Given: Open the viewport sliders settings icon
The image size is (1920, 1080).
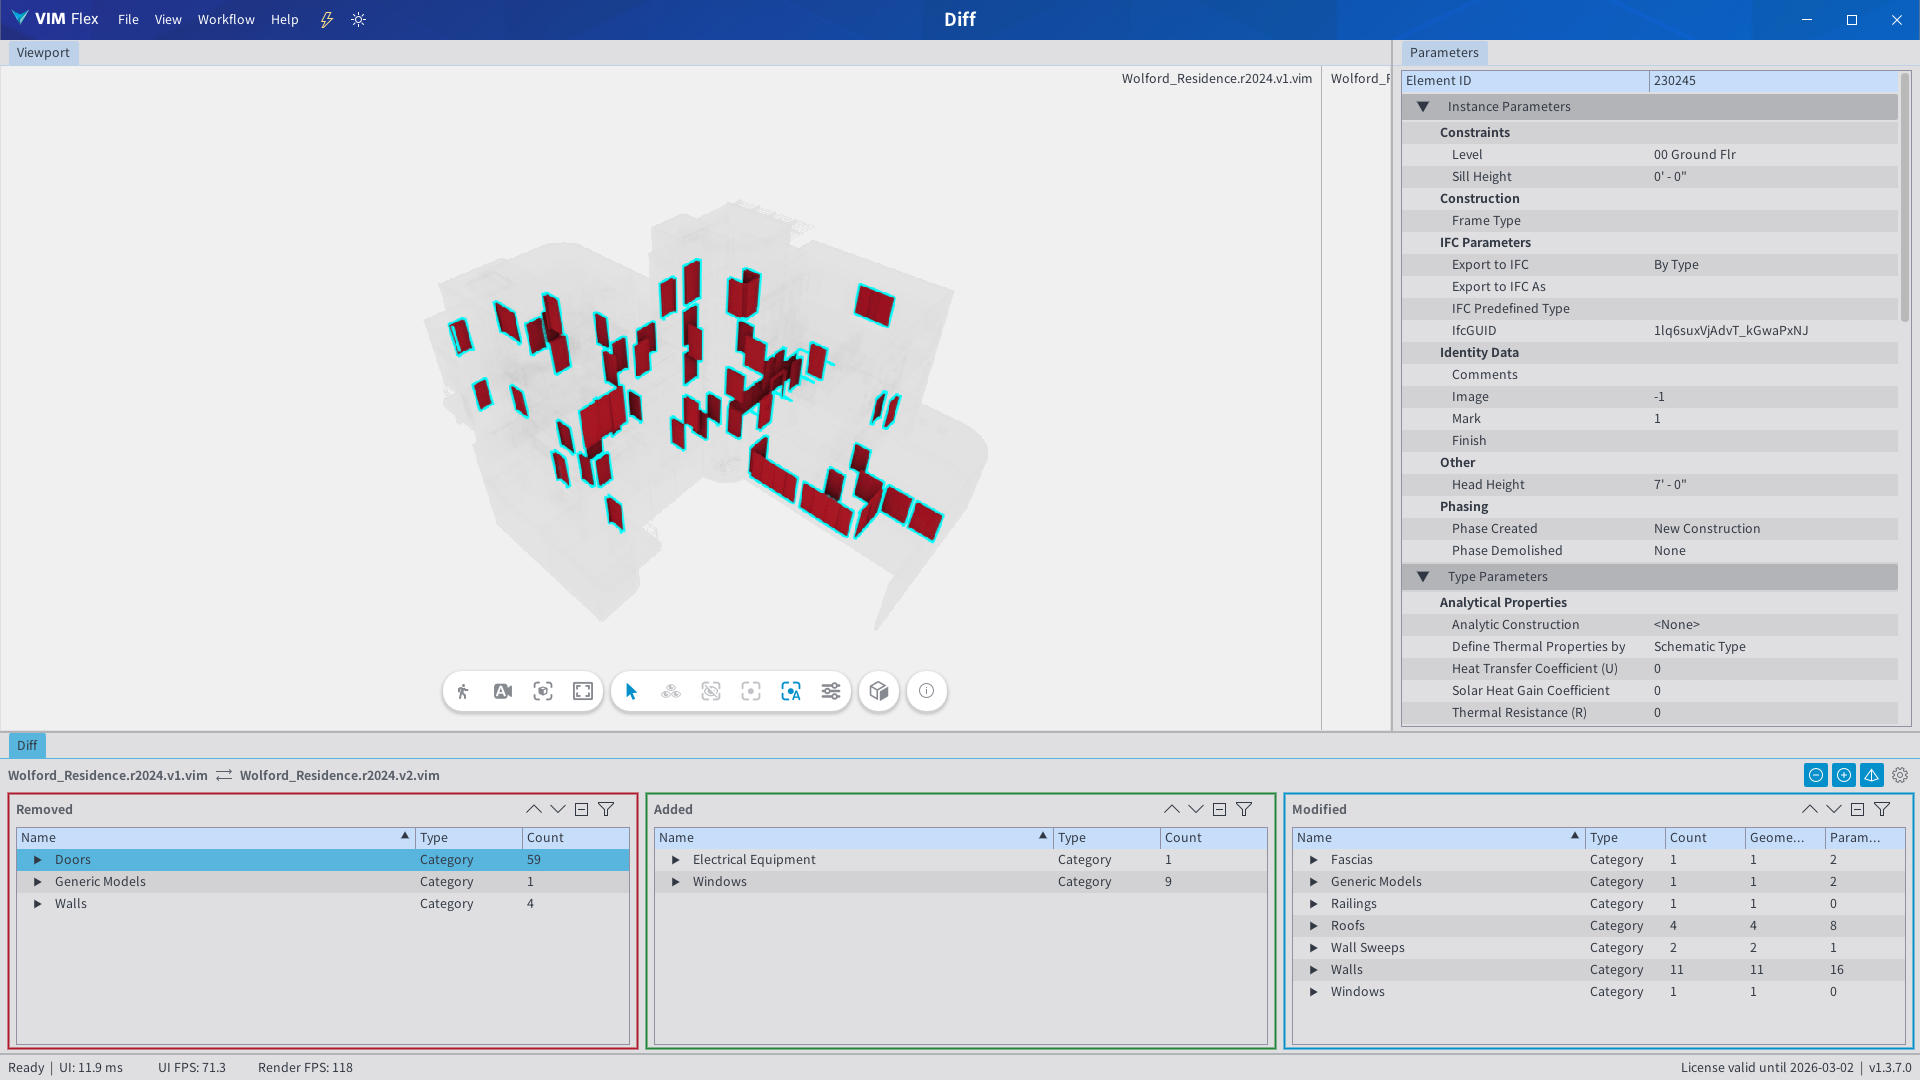Looking at the screenshot, I should pyautogui.click(x=831, y=691).
